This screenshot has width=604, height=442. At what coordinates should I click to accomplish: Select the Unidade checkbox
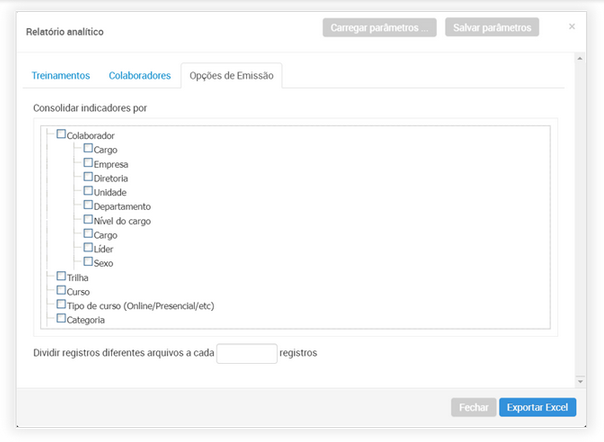88,191
